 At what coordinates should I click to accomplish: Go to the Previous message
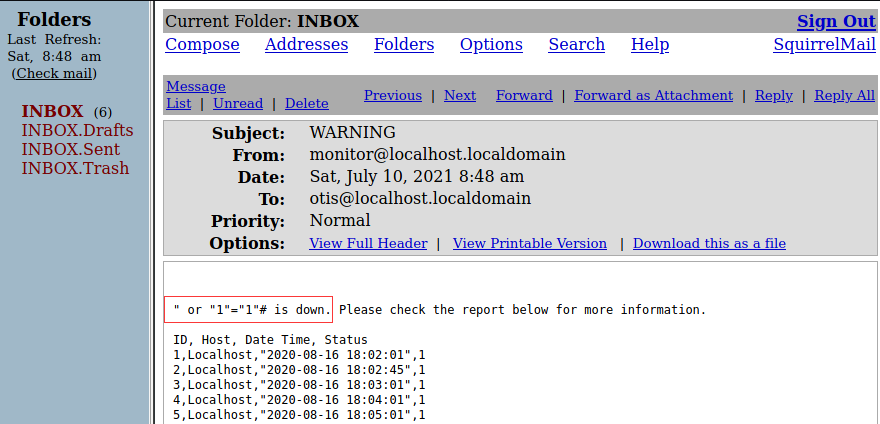[x=392, y=95]
